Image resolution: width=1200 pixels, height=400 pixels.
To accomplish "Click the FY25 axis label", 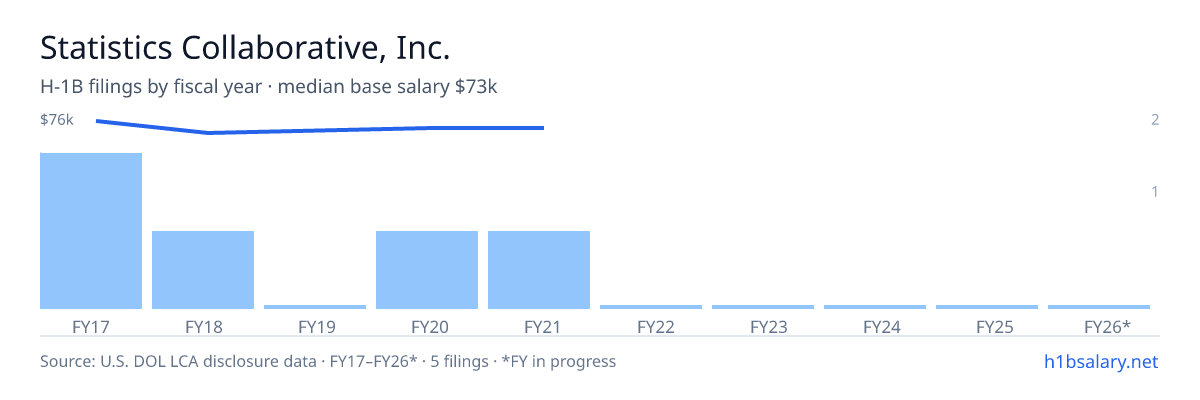I will 987,326.
